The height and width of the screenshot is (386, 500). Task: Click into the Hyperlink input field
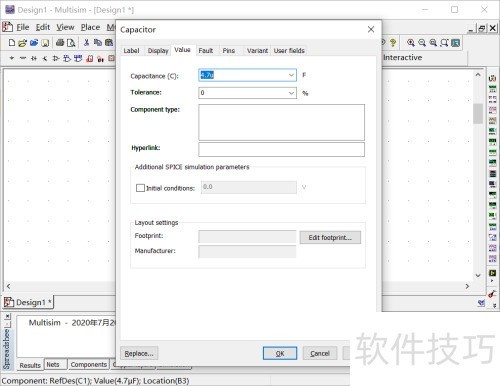281,150
